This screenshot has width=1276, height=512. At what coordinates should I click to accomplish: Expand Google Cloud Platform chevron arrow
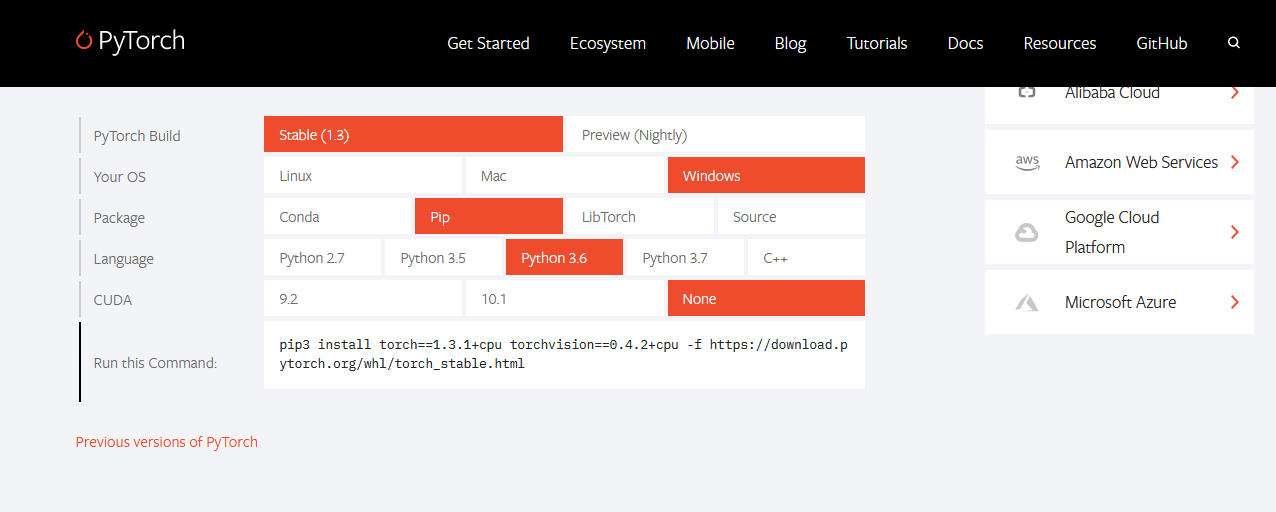click(x=1235, y=232)
